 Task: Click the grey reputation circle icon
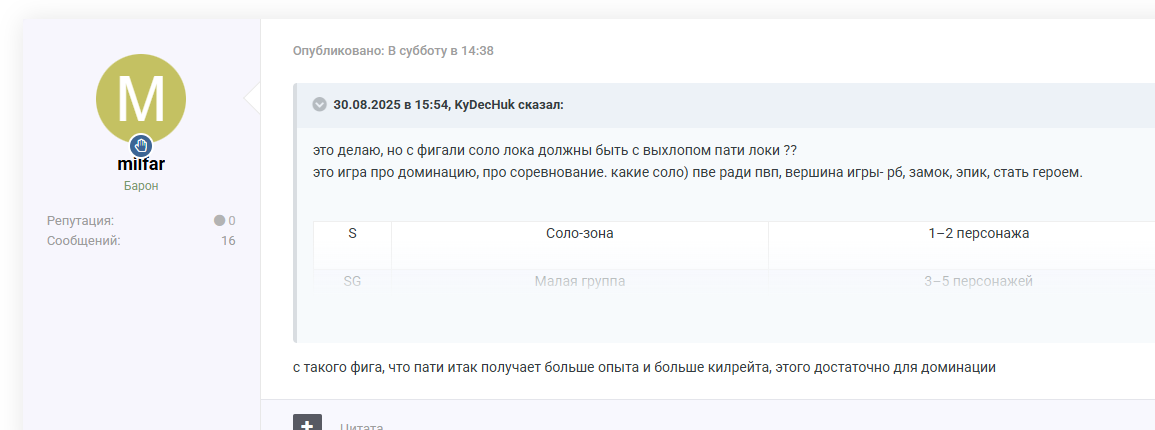[x=219, y=220]
